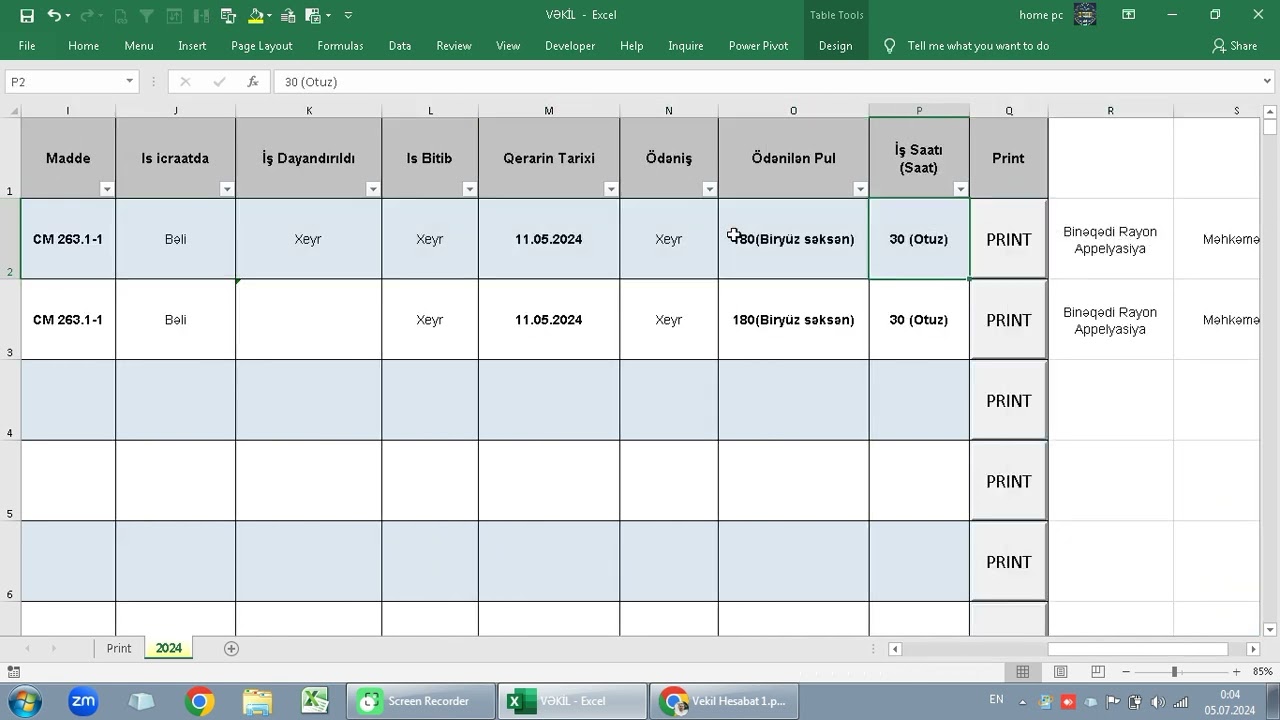Click the zoom slider handle
1280x720 pixels.
click(1174, 672)
